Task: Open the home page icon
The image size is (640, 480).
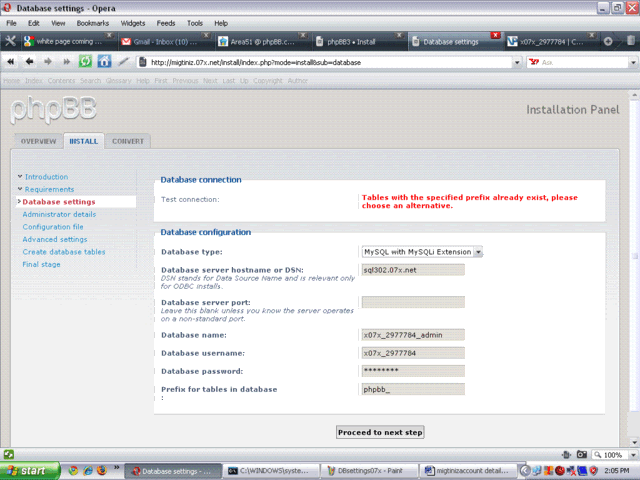Action: 104,62
